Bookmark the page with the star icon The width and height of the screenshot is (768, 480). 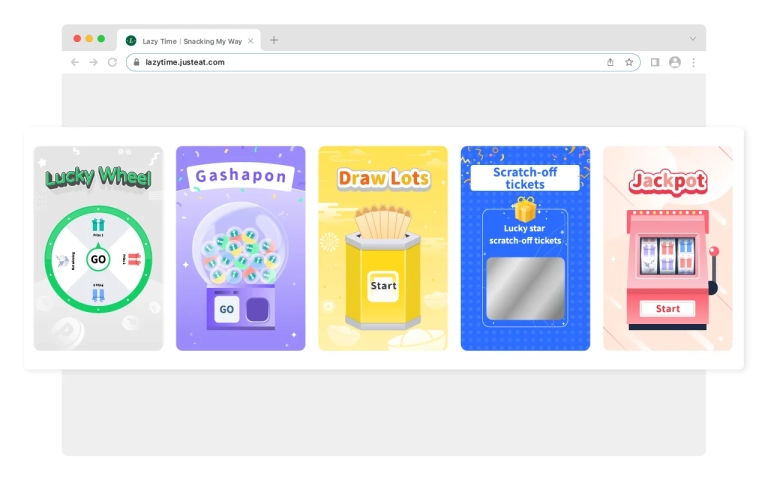point(629,62)
